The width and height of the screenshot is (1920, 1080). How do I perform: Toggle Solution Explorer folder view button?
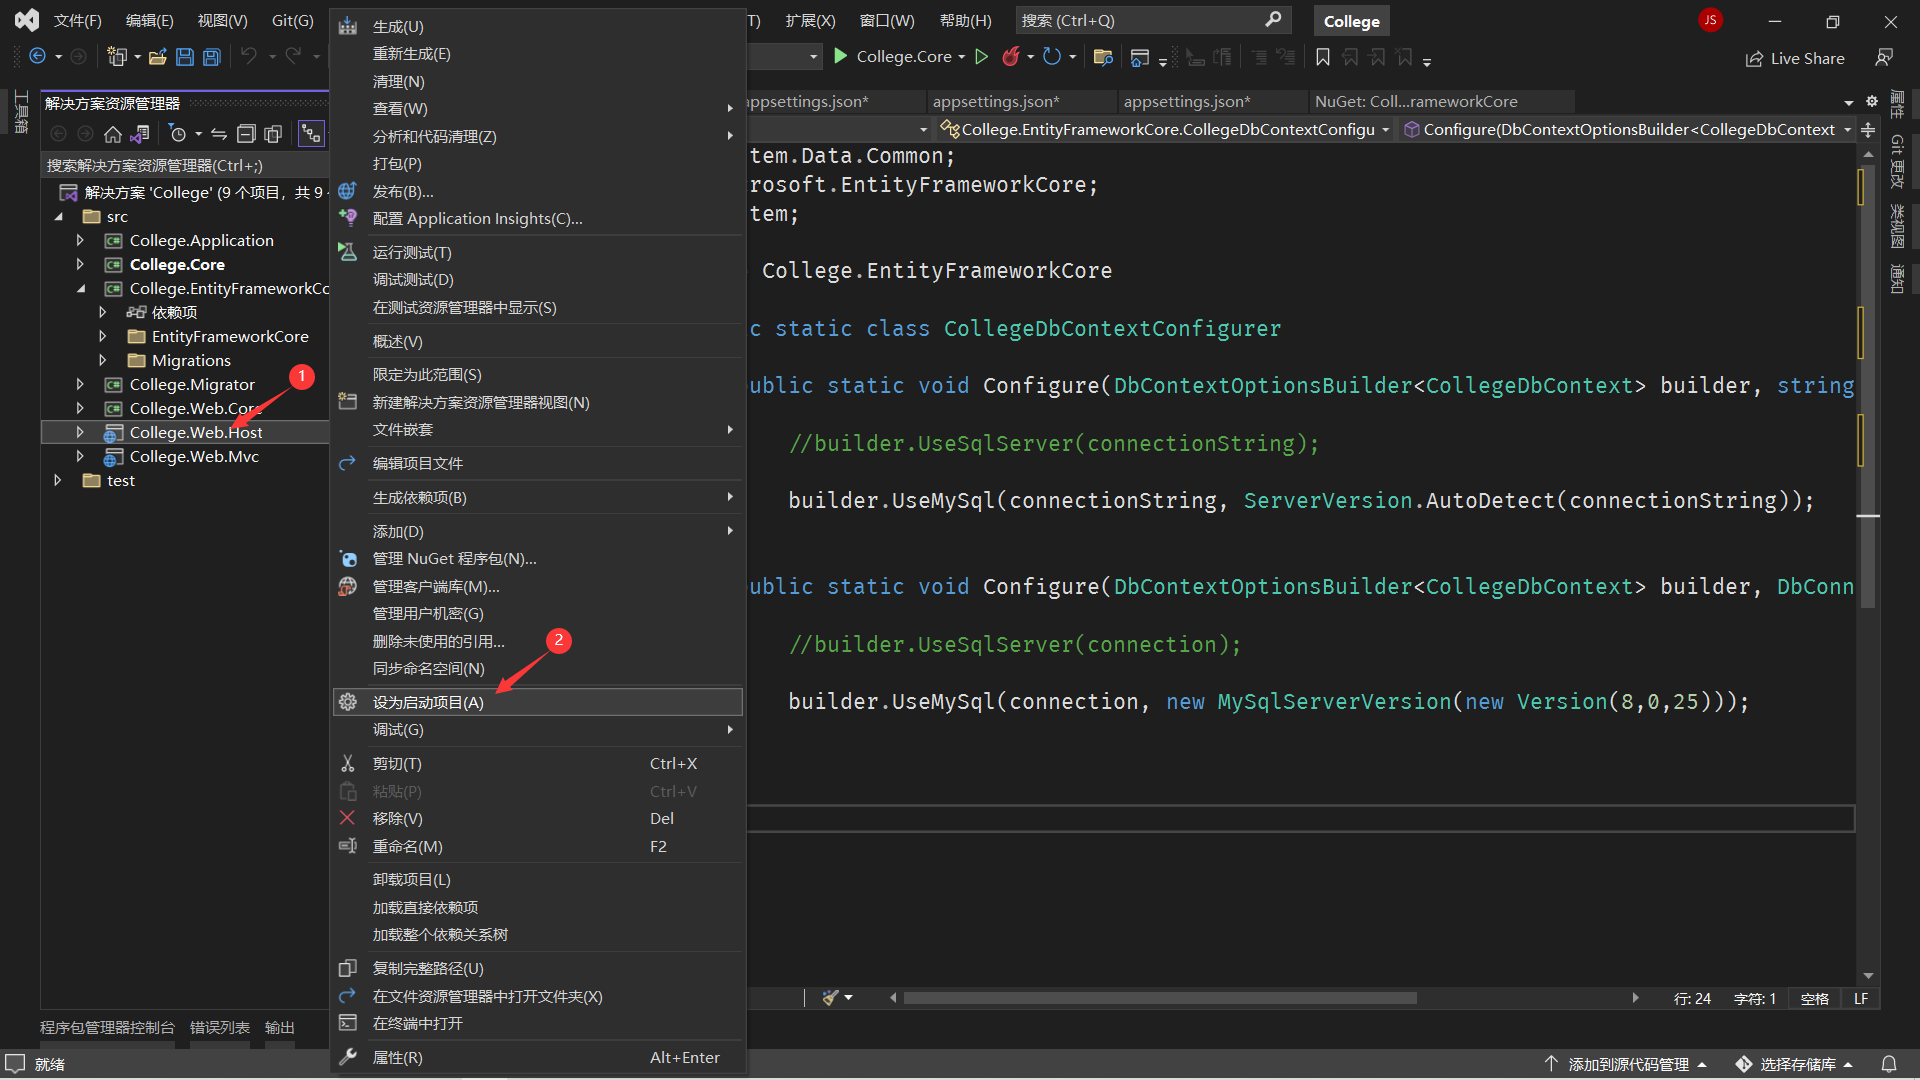click(x=140, y=134)
